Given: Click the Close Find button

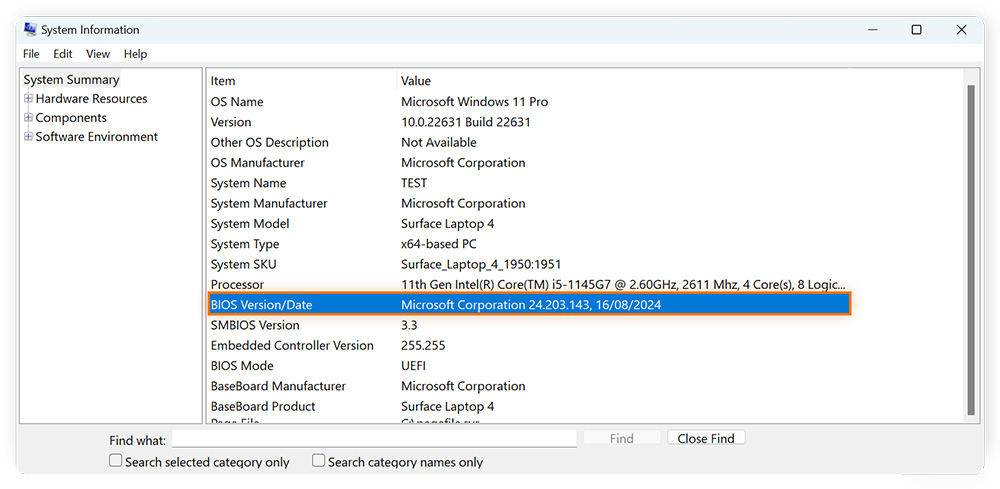Looking at the screenshot, I should pyautogui.click(x=706, y=438).
